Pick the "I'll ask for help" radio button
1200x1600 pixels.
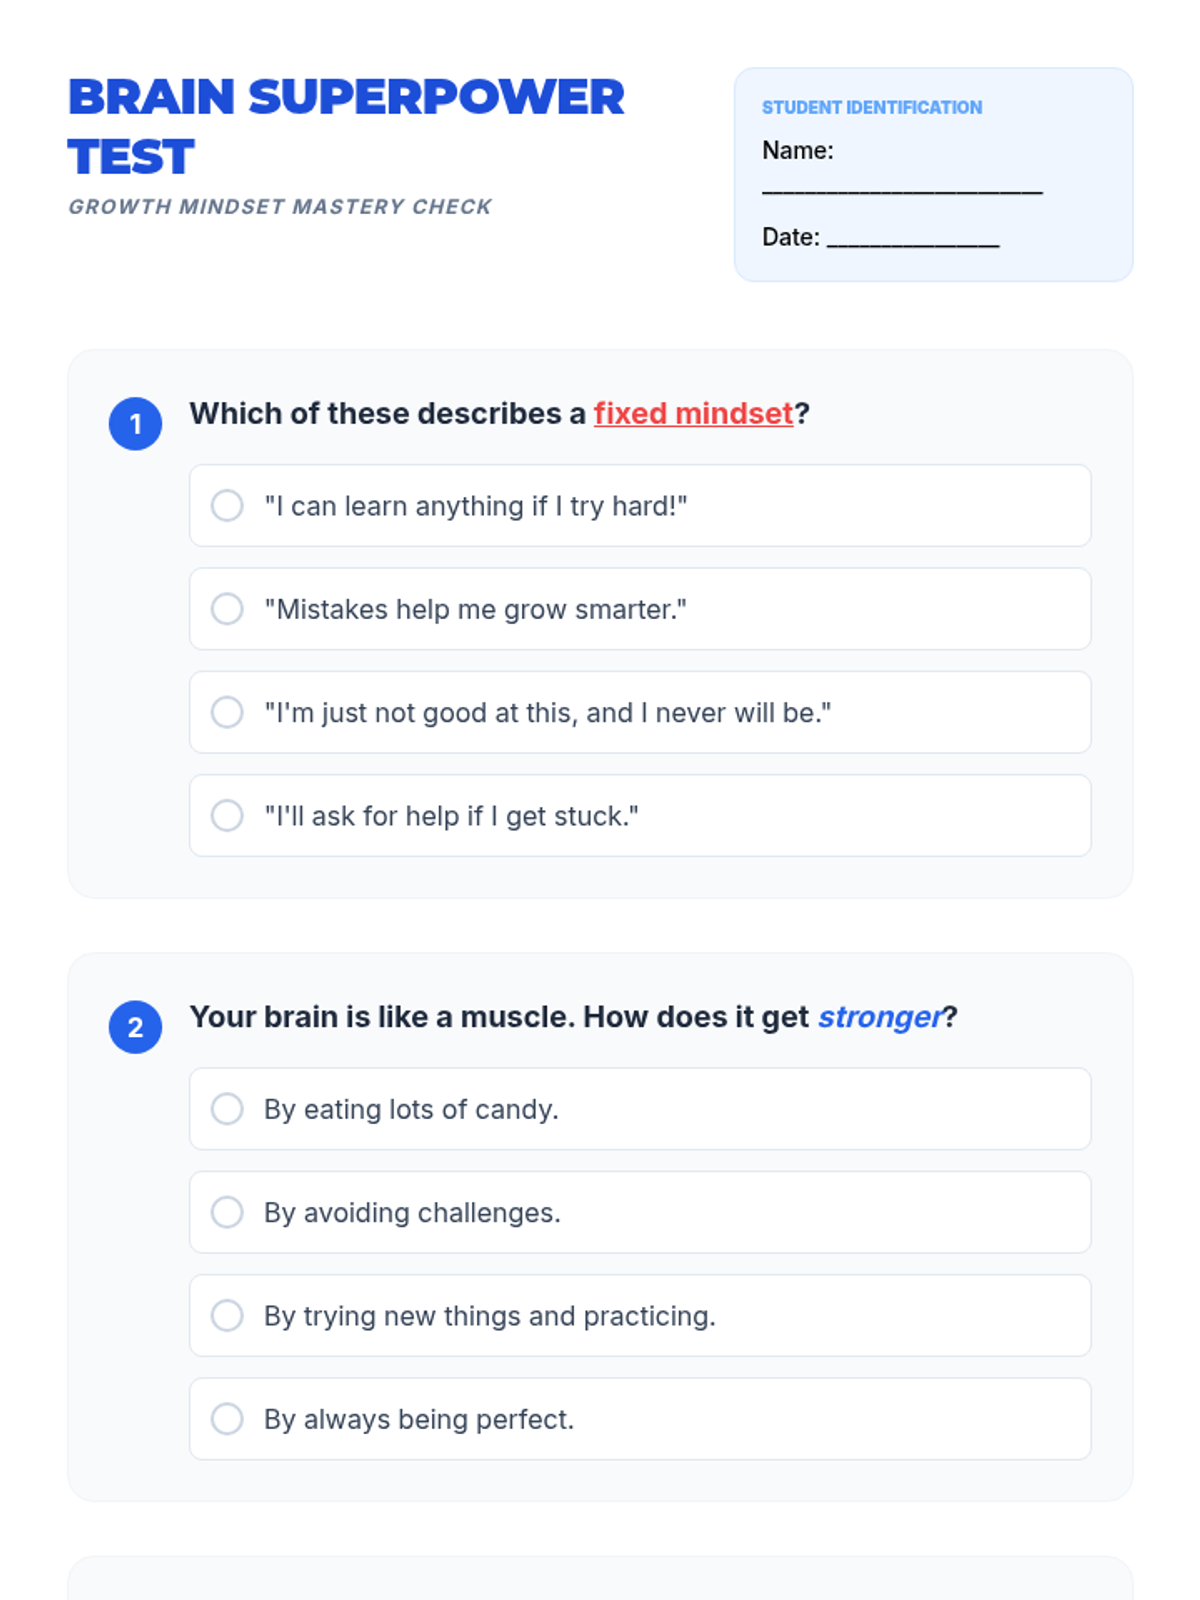pyautogui.click(x=227, y=815)
